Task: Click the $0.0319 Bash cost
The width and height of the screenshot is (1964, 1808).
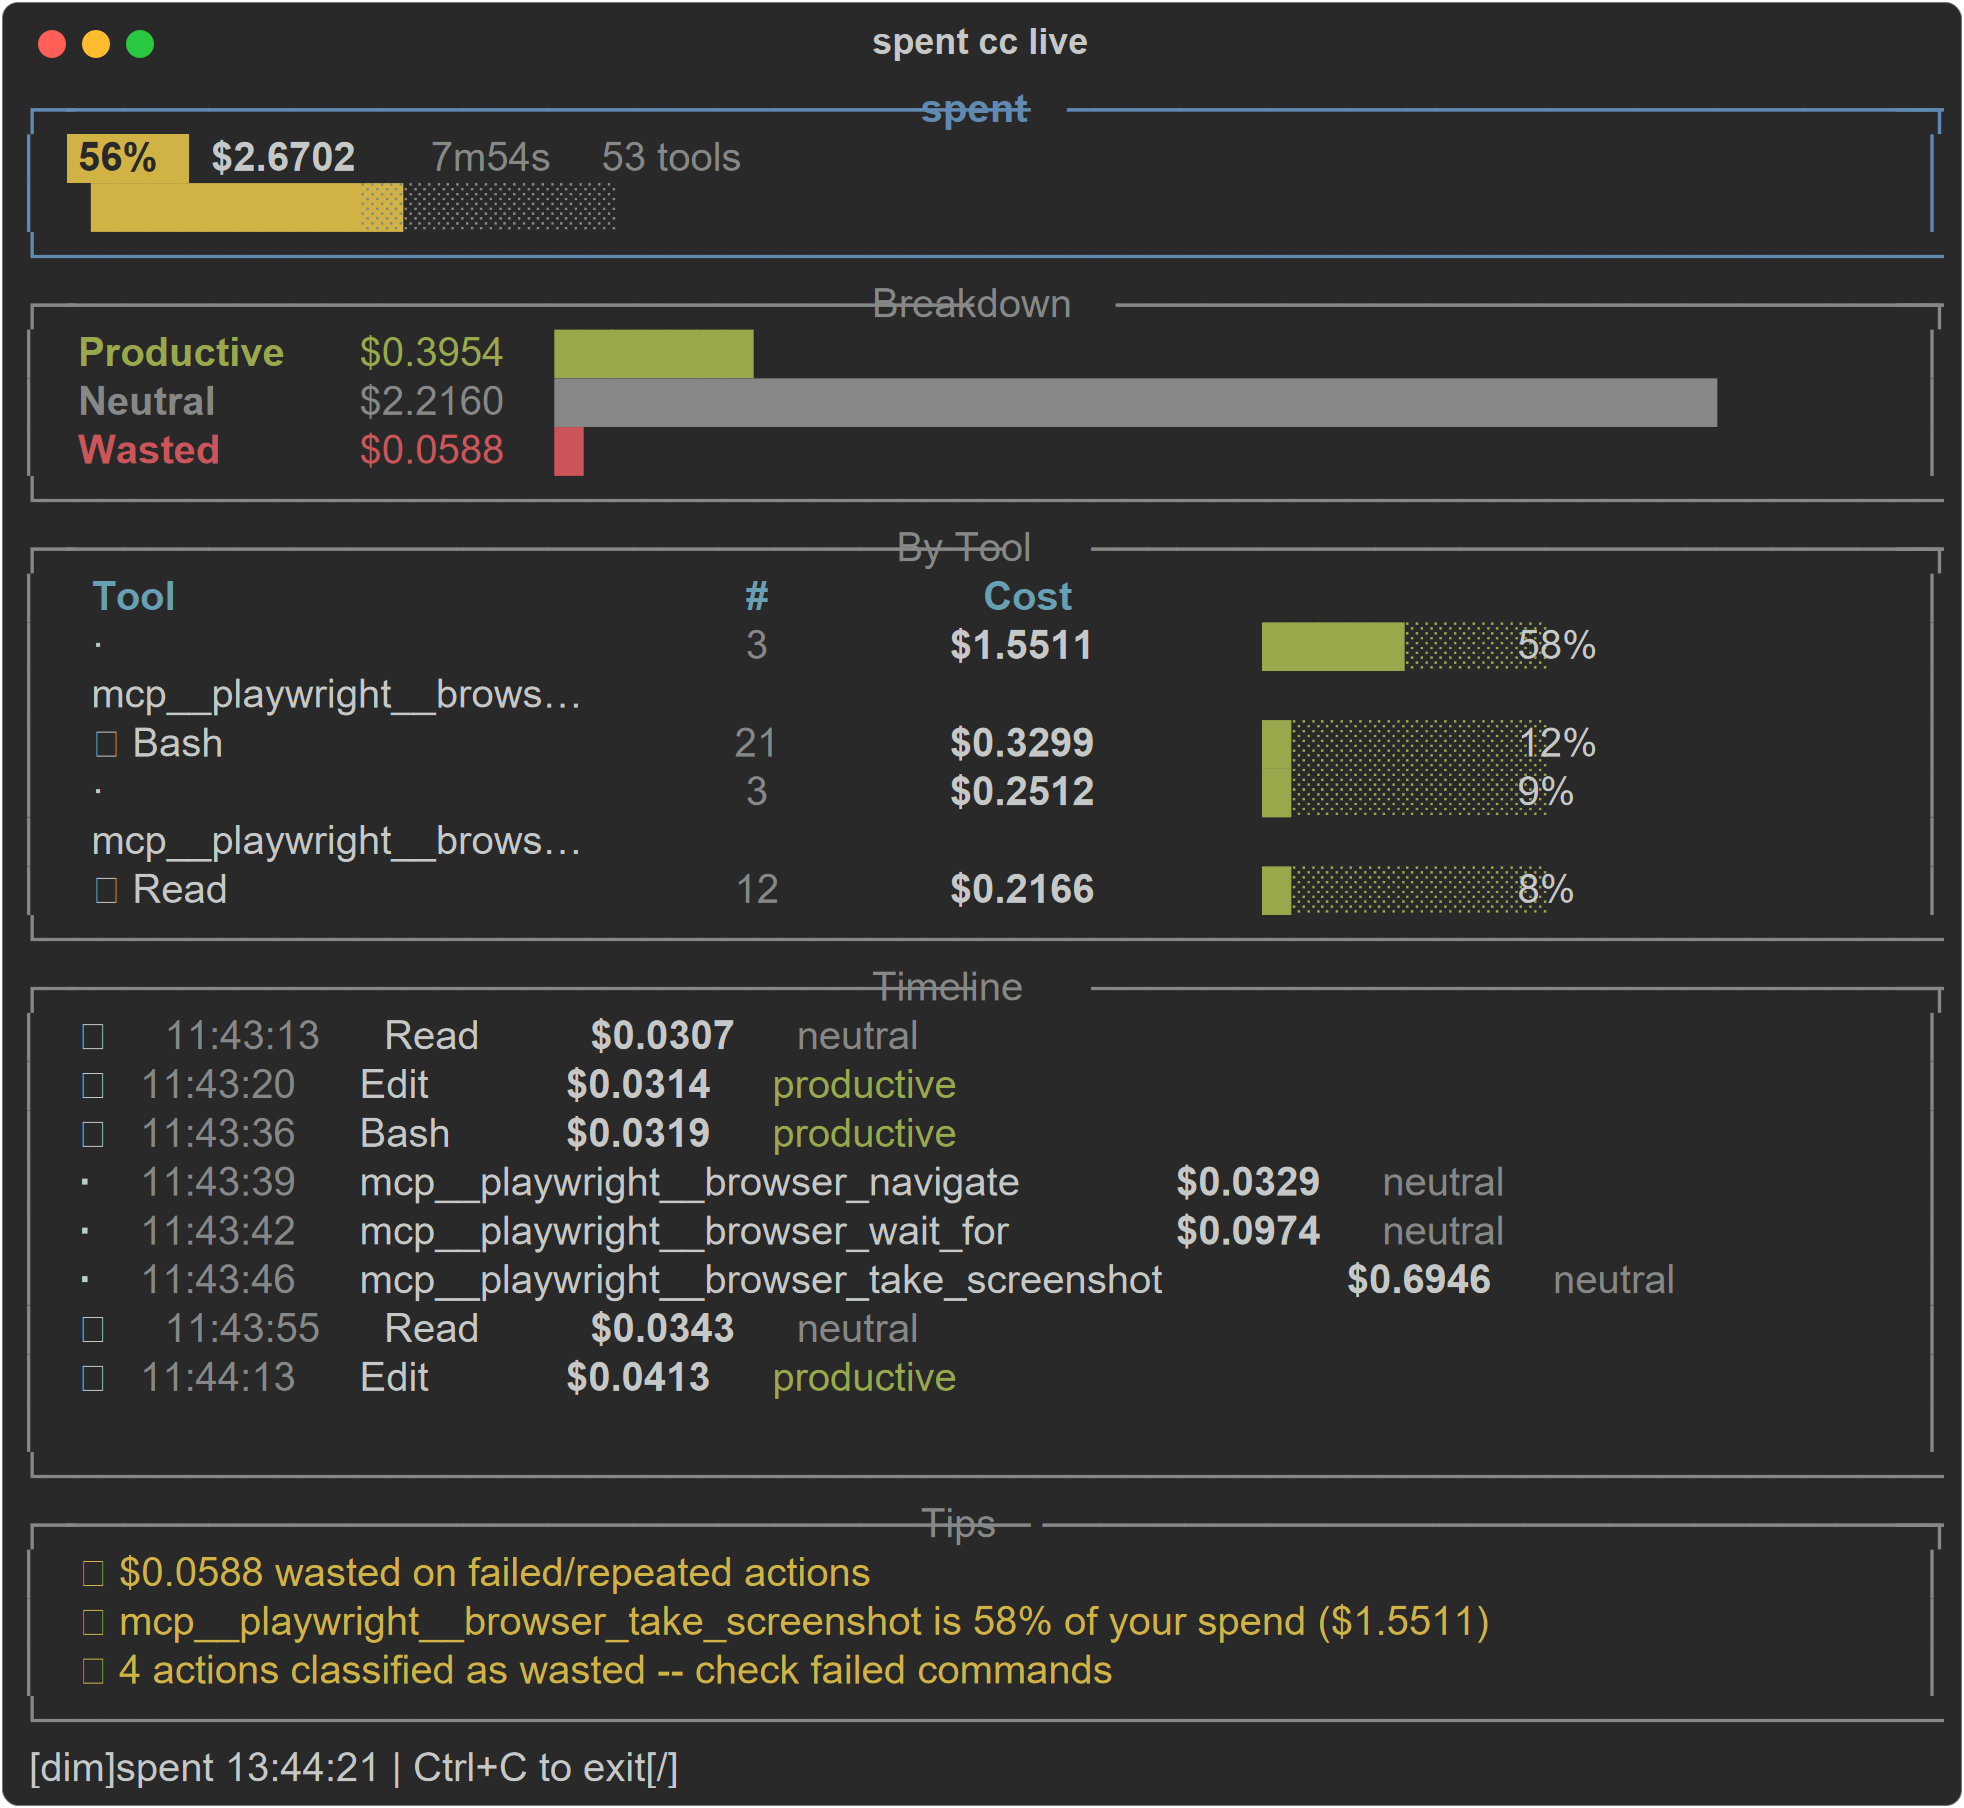Action: 638,1134
